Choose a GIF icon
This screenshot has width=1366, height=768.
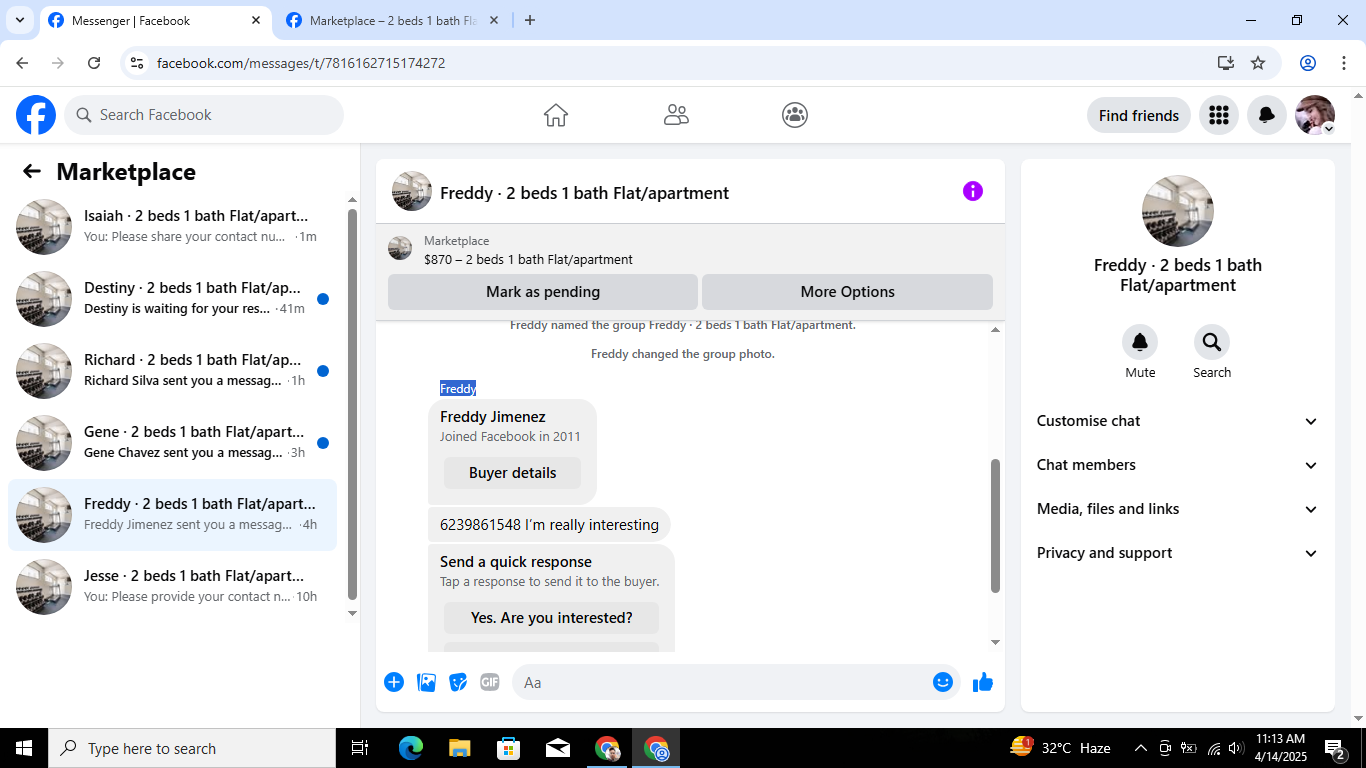(x=489, y=682)
